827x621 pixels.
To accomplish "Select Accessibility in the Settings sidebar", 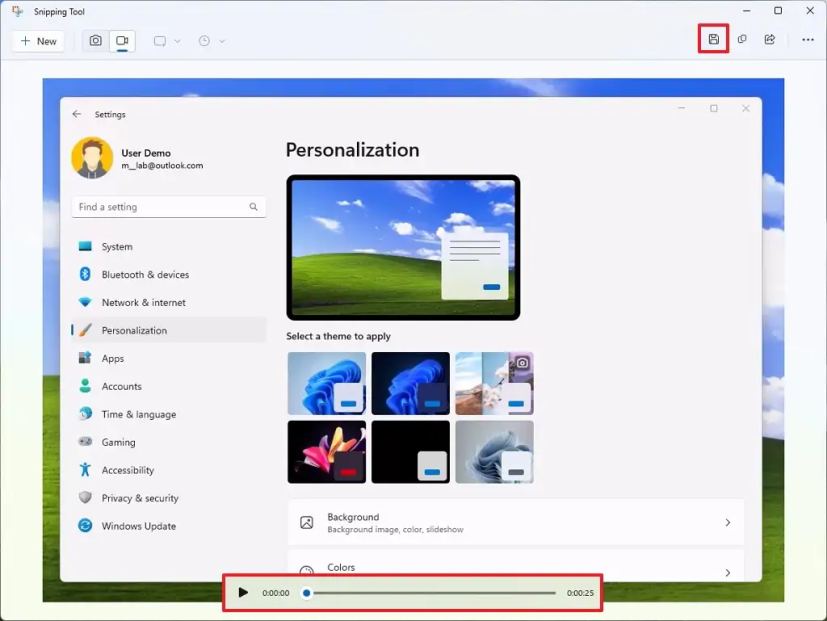I will coord(127,470).
